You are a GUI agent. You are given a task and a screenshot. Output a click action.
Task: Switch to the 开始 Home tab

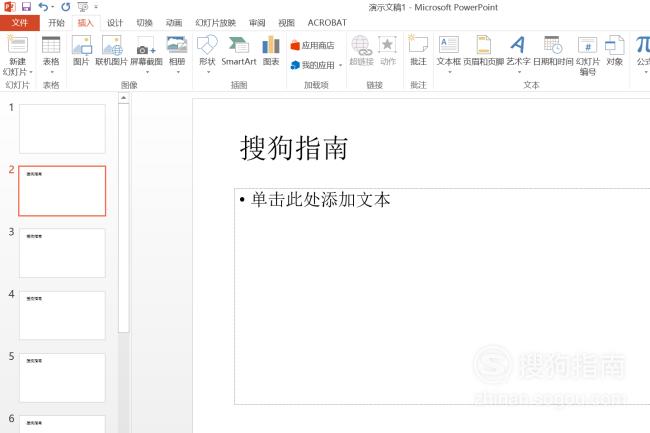(56, 23)
